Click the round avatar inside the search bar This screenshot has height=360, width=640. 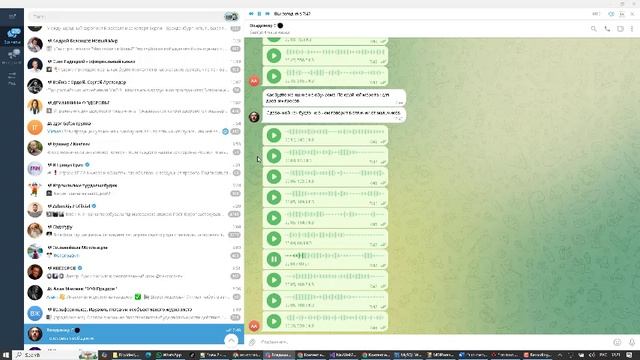[x=231, y=17]
